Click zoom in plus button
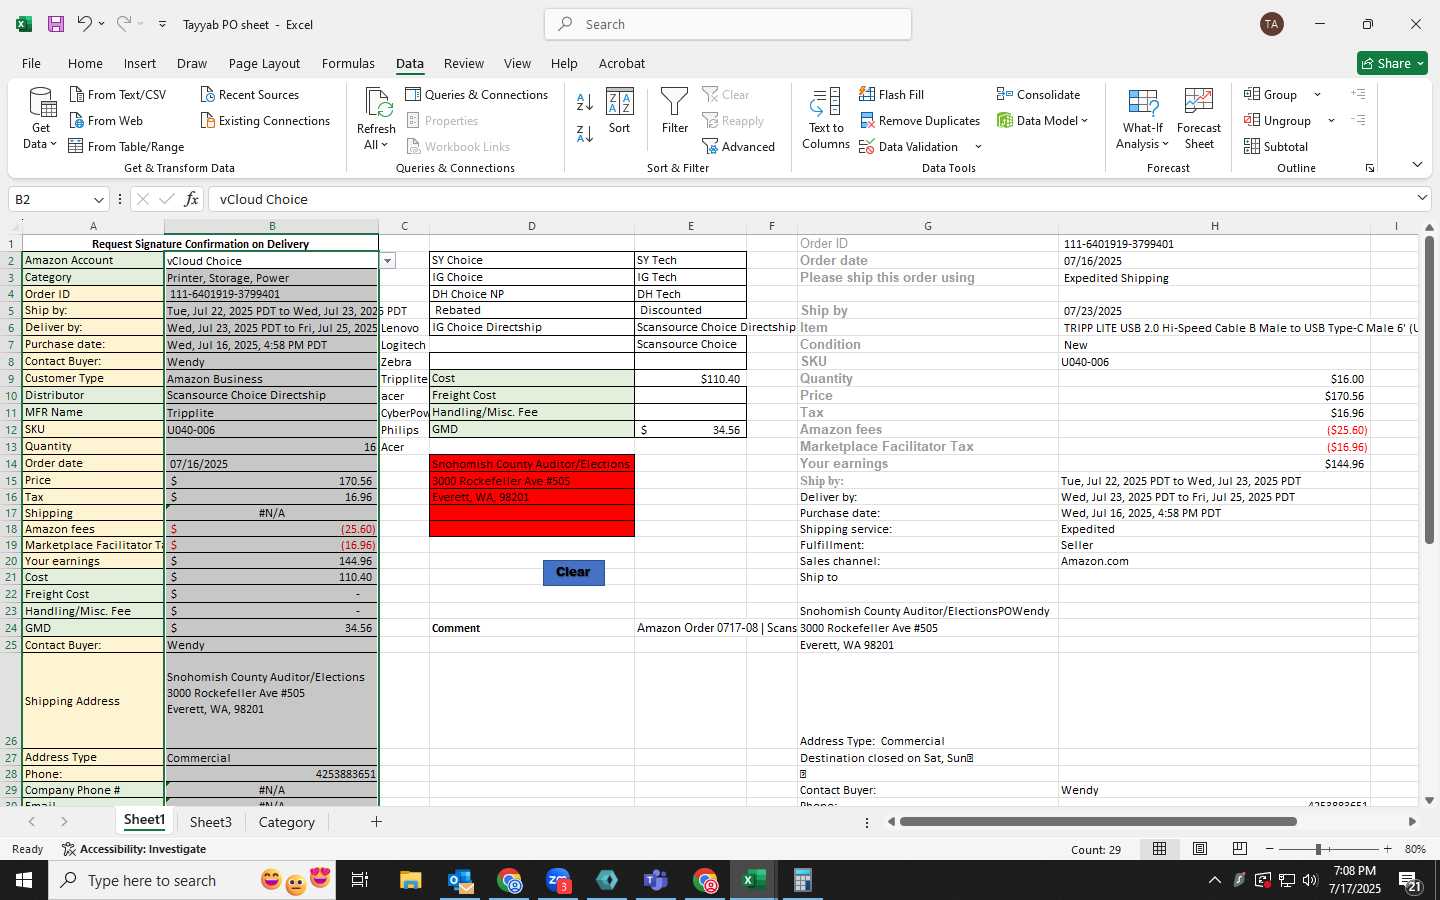This screenshot has height=900, width=1440. (1387, 849)
